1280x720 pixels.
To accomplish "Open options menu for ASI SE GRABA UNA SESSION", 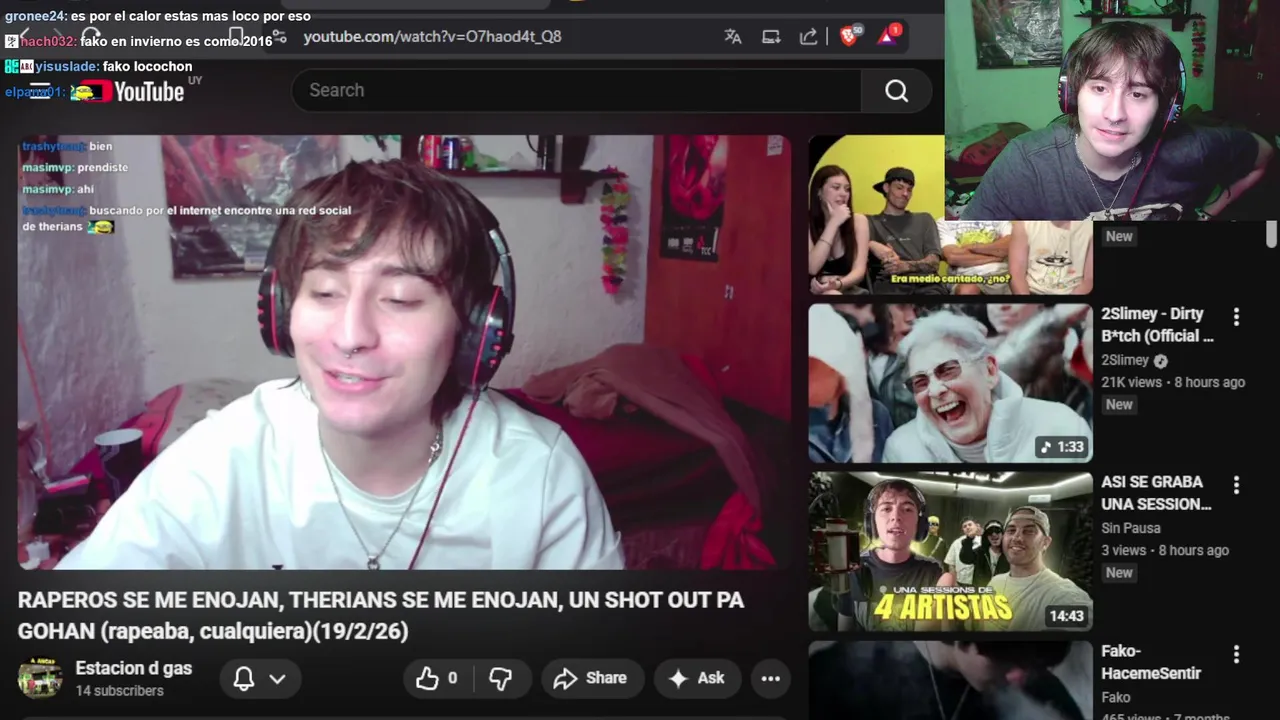I will coord(1237,485).
